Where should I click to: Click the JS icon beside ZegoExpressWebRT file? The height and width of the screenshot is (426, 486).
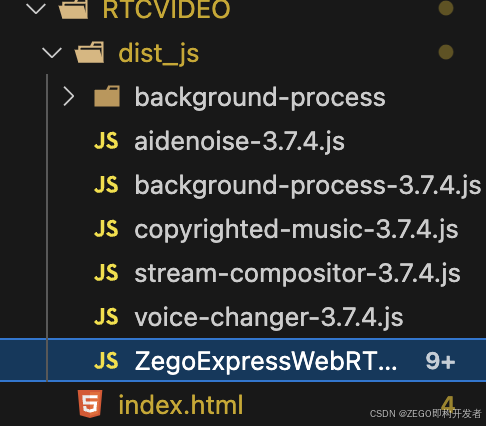coord(106,361)
